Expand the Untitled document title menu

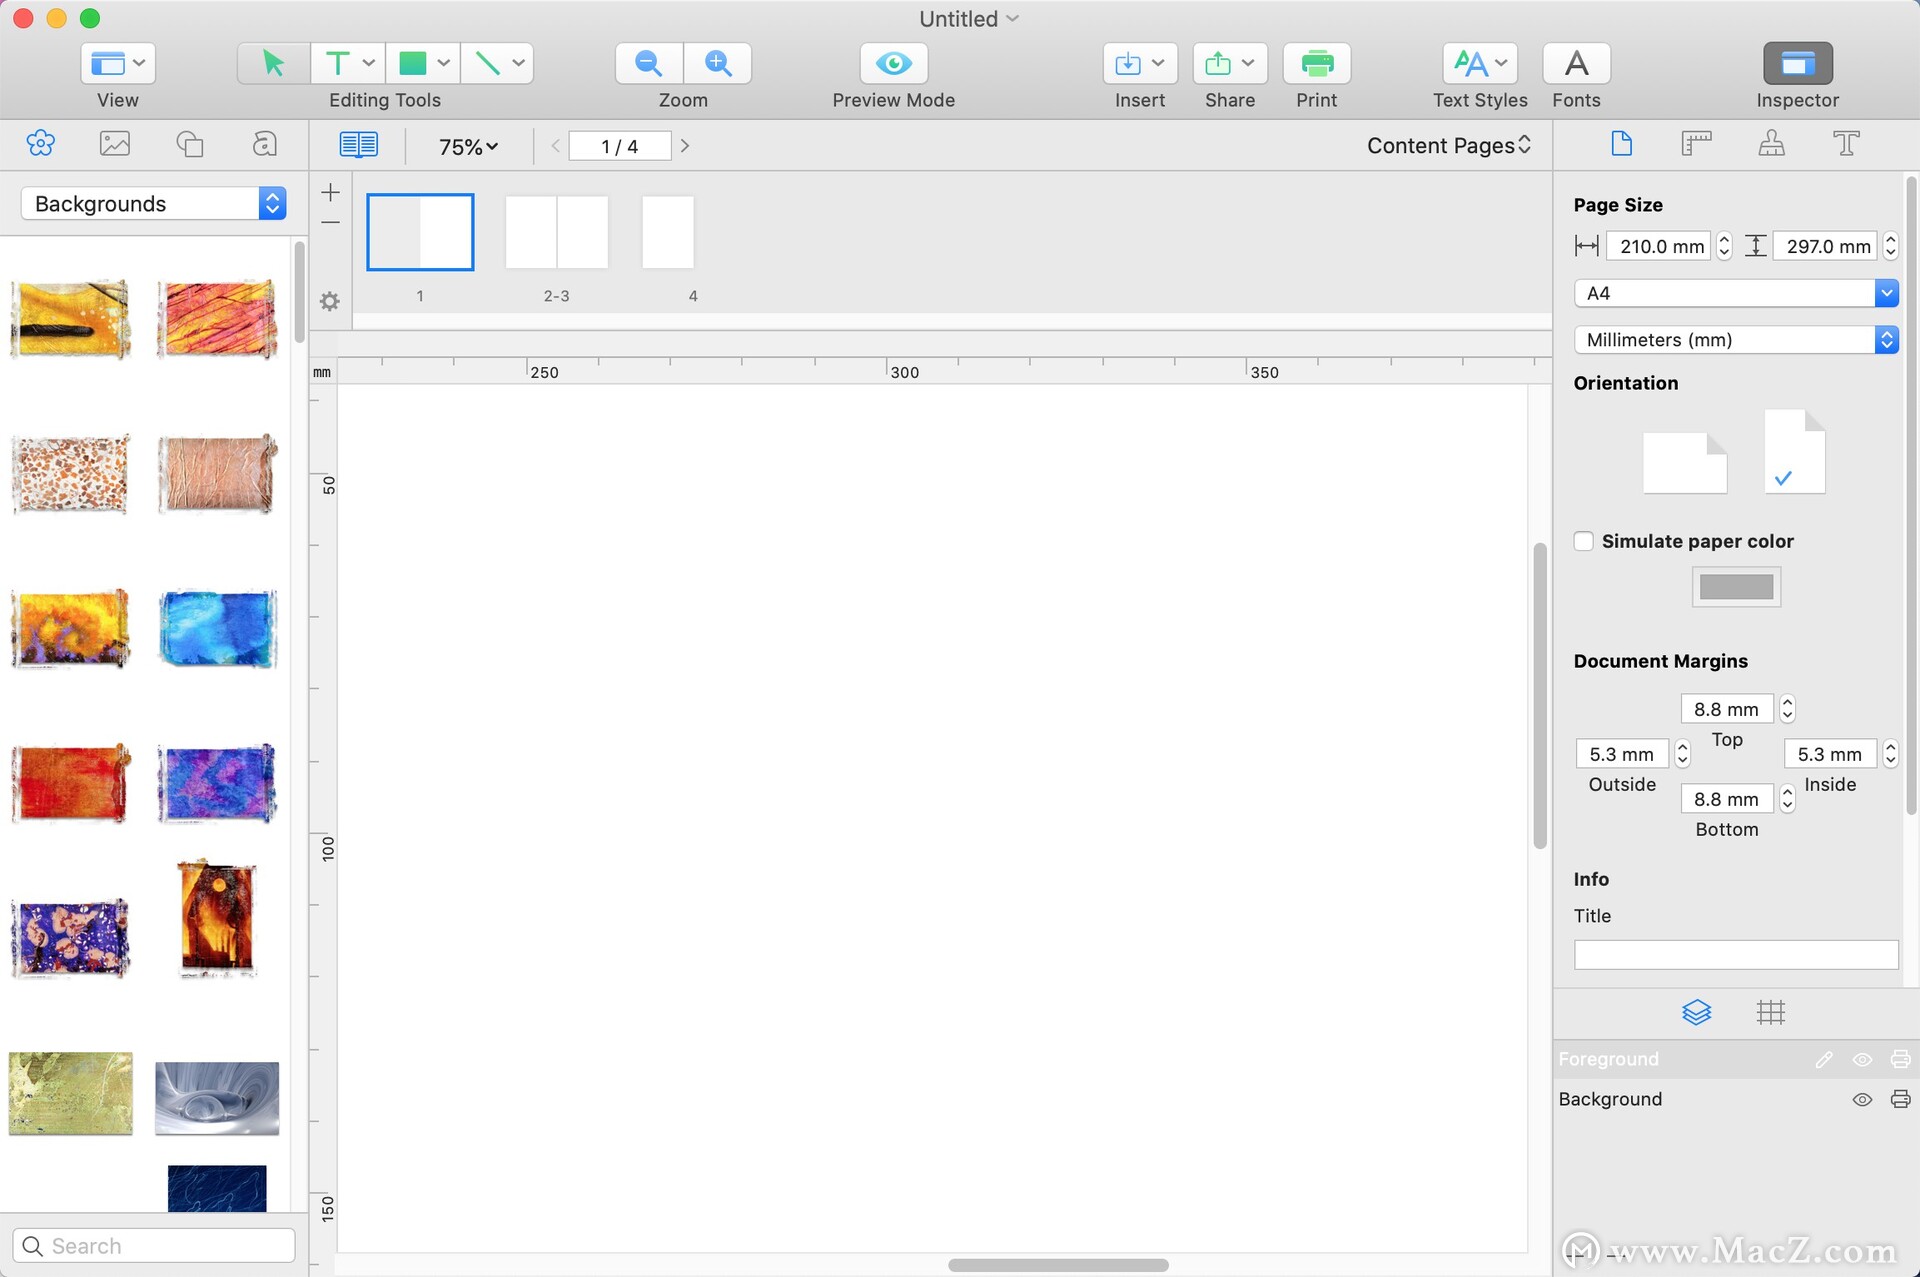tap(1013, 19)
